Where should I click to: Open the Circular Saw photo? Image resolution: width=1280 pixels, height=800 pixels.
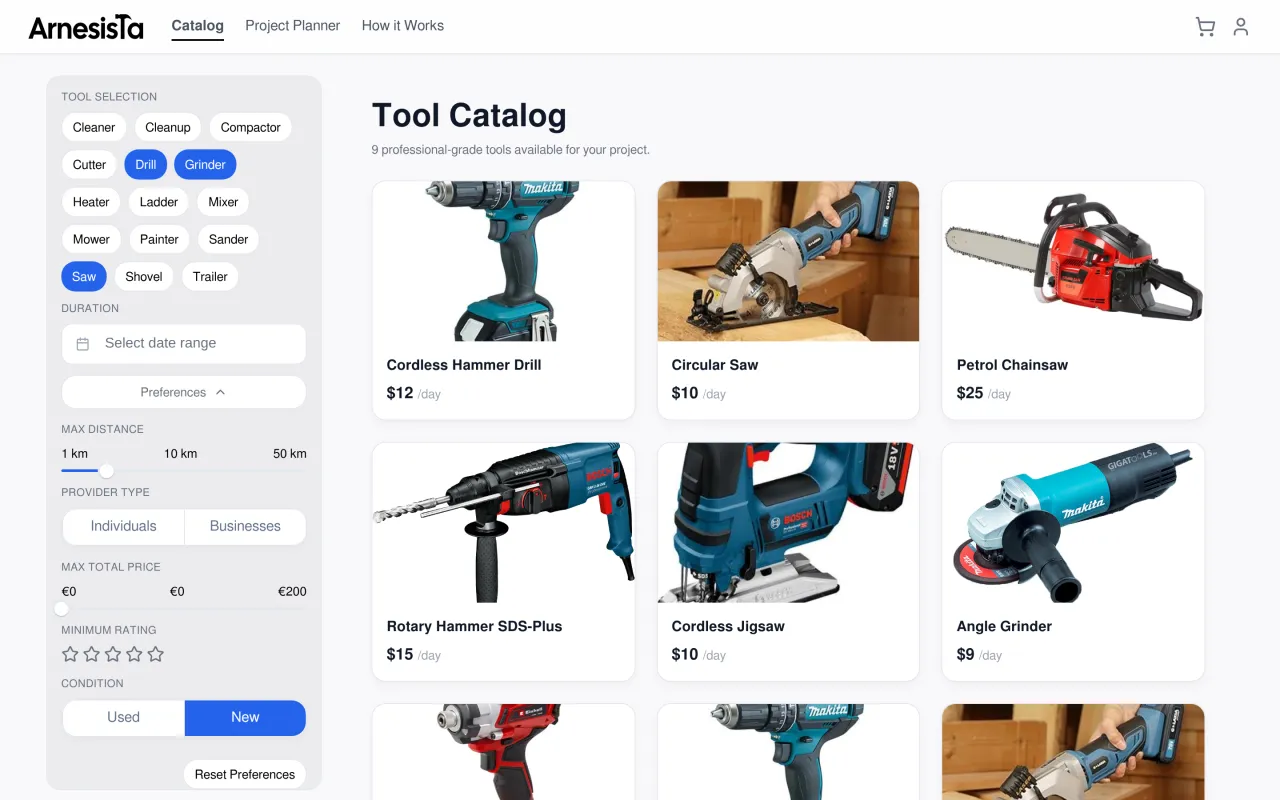pyautogui.click(x=788, y=261)
